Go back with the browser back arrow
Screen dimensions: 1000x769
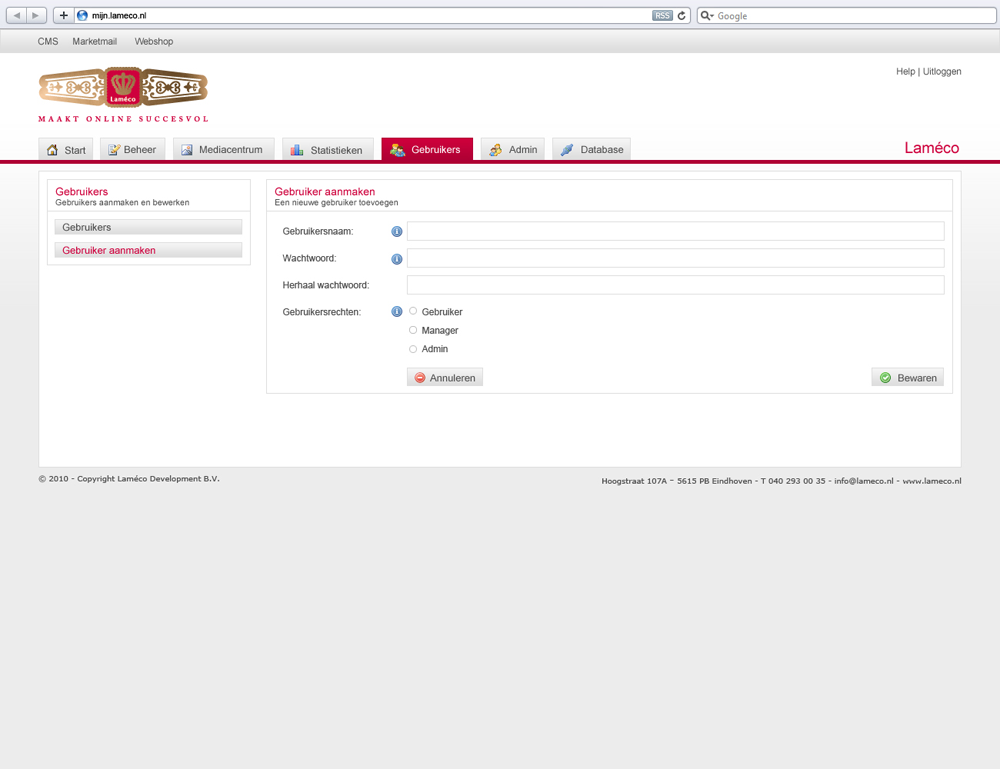17,16
